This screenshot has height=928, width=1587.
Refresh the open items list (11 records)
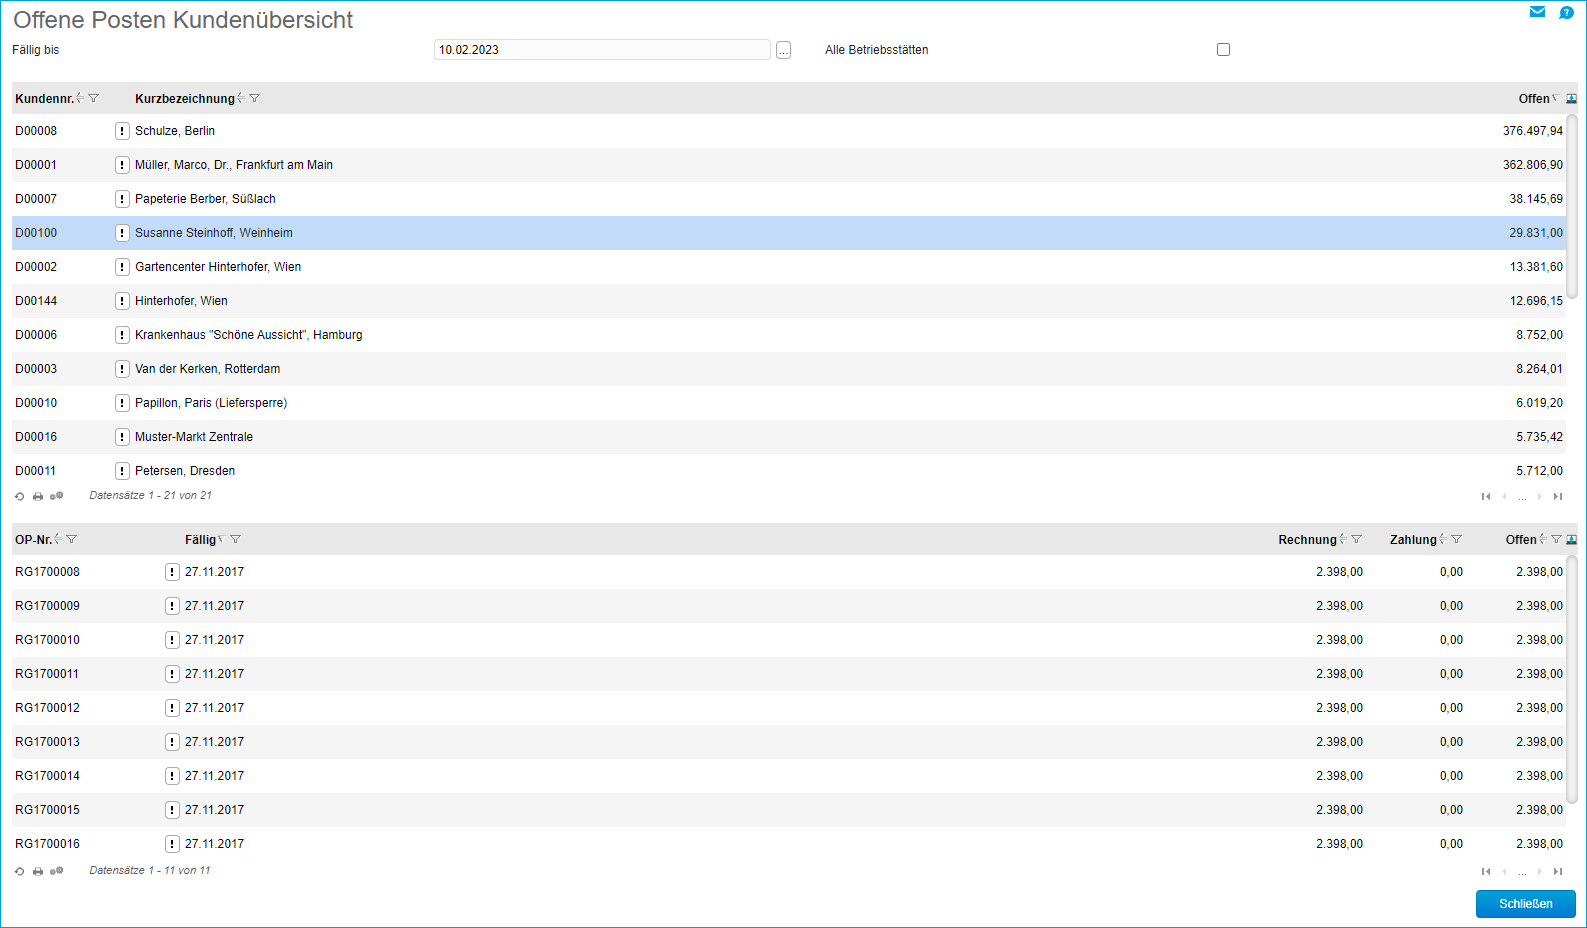pyautogui.click(x=20, y=871)
